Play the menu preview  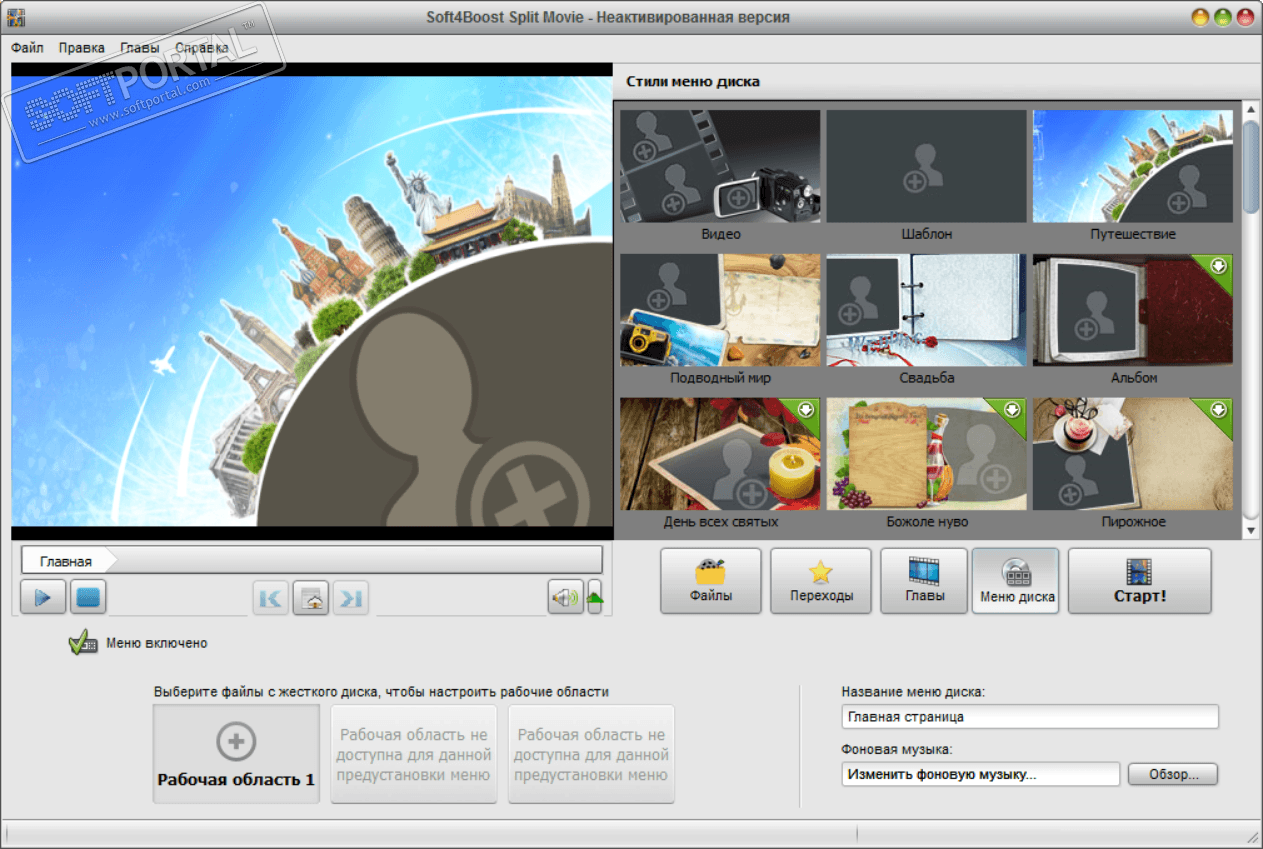43,598
